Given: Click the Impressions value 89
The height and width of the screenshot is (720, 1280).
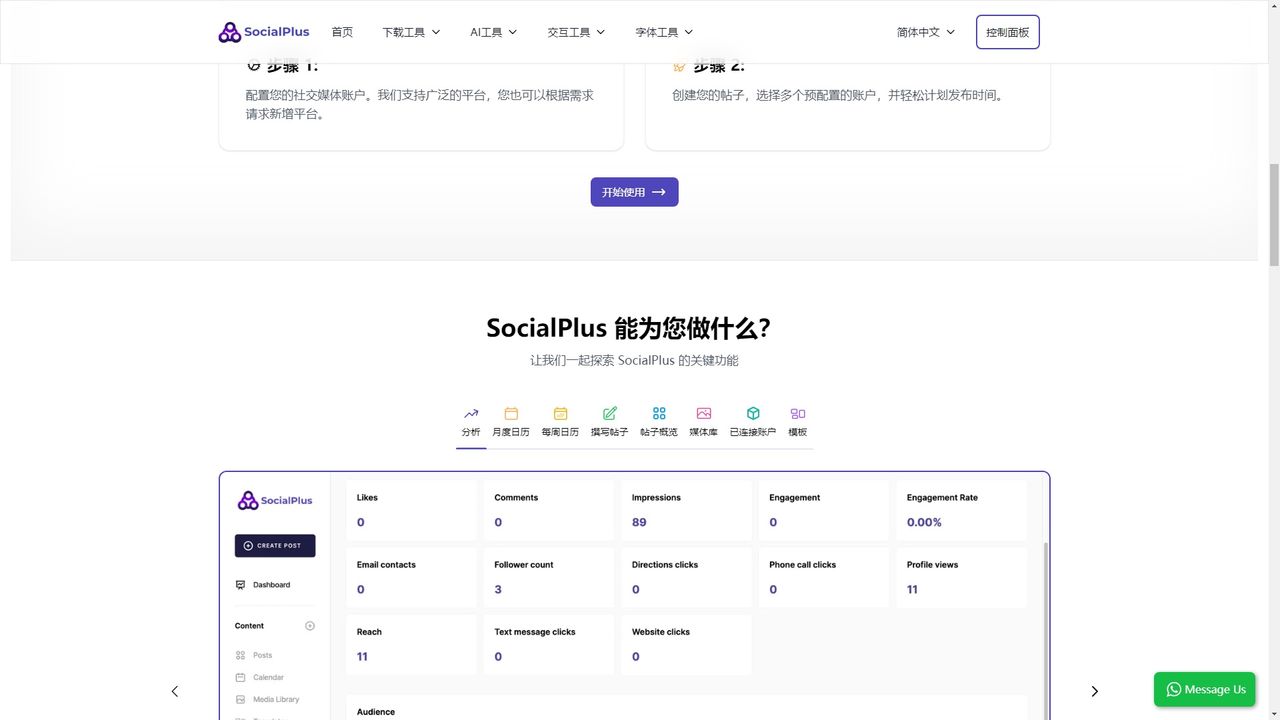Looking at the screenshot, I should [x=639, y=522].
